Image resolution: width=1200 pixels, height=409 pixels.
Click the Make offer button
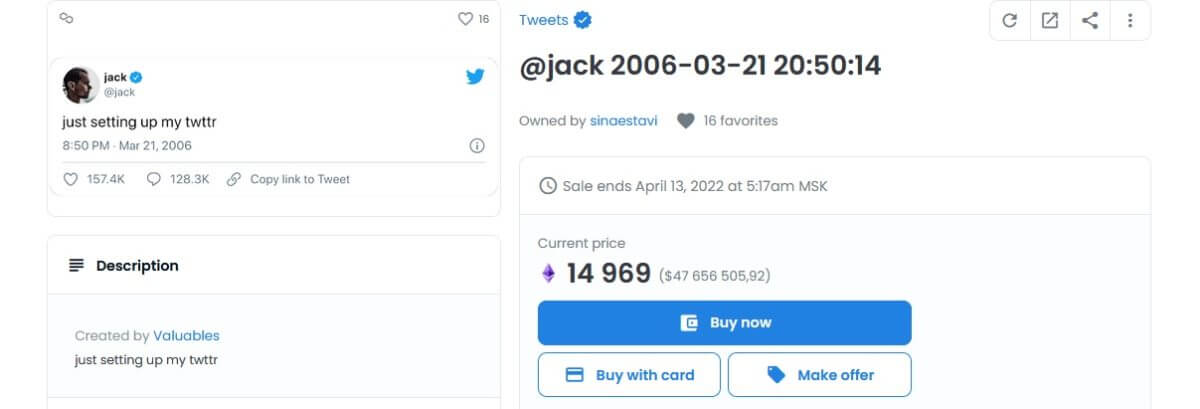click(819, 375)
